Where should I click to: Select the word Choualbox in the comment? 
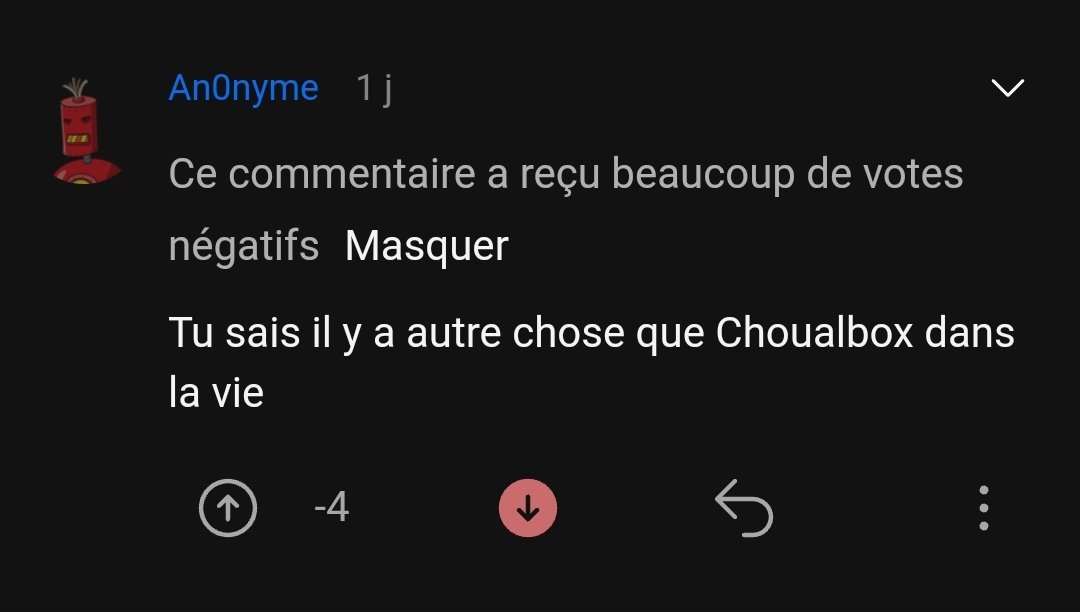[814, 333]
